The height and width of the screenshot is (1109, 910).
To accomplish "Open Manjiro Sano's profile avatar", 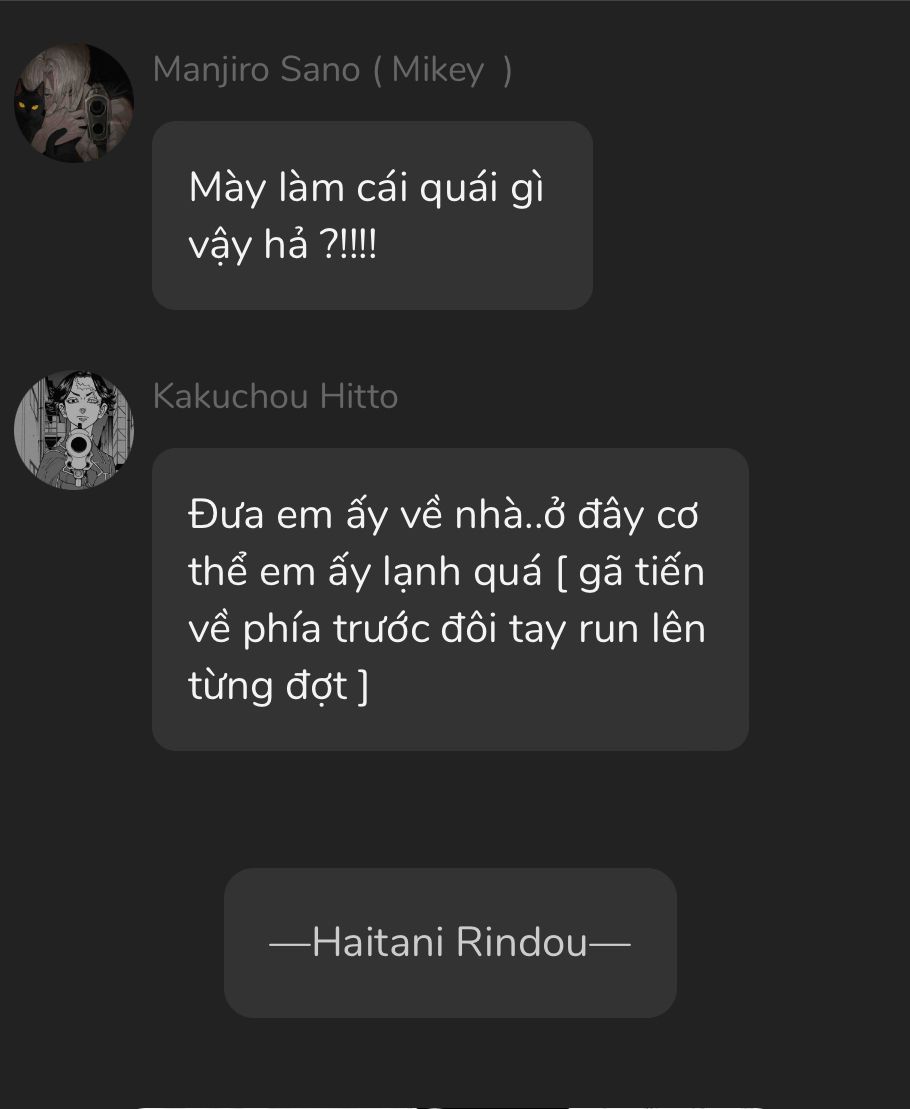I will coord(74,103).
